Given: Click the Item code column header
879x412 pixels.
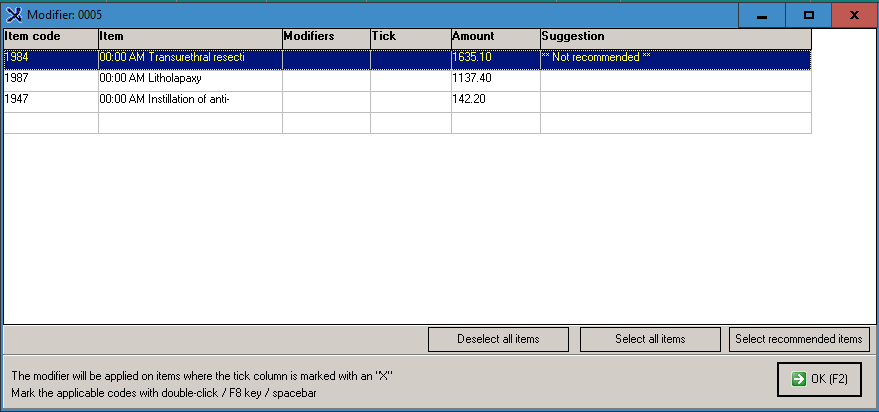Looking at the screenshot, I should pyautogui.click(x=51, y=39).
